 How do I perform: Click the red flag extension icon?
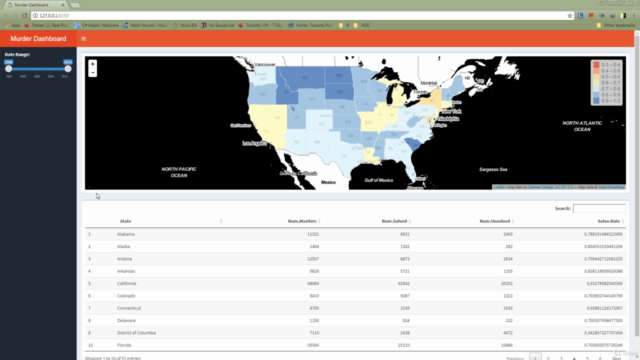pos(591,16)
